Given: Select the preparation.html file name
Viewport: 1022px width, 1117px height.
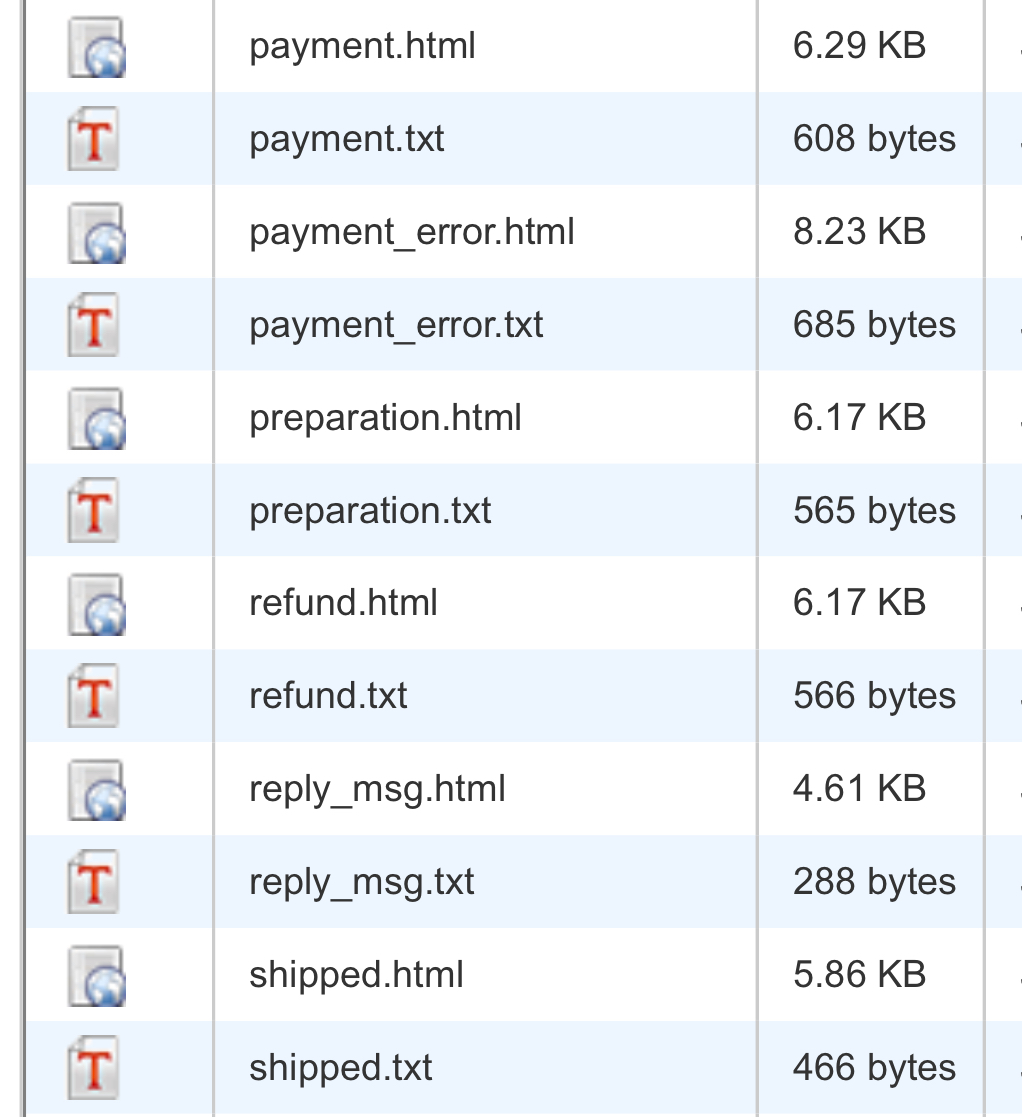Looking at the screenshot, I should 385,418.
